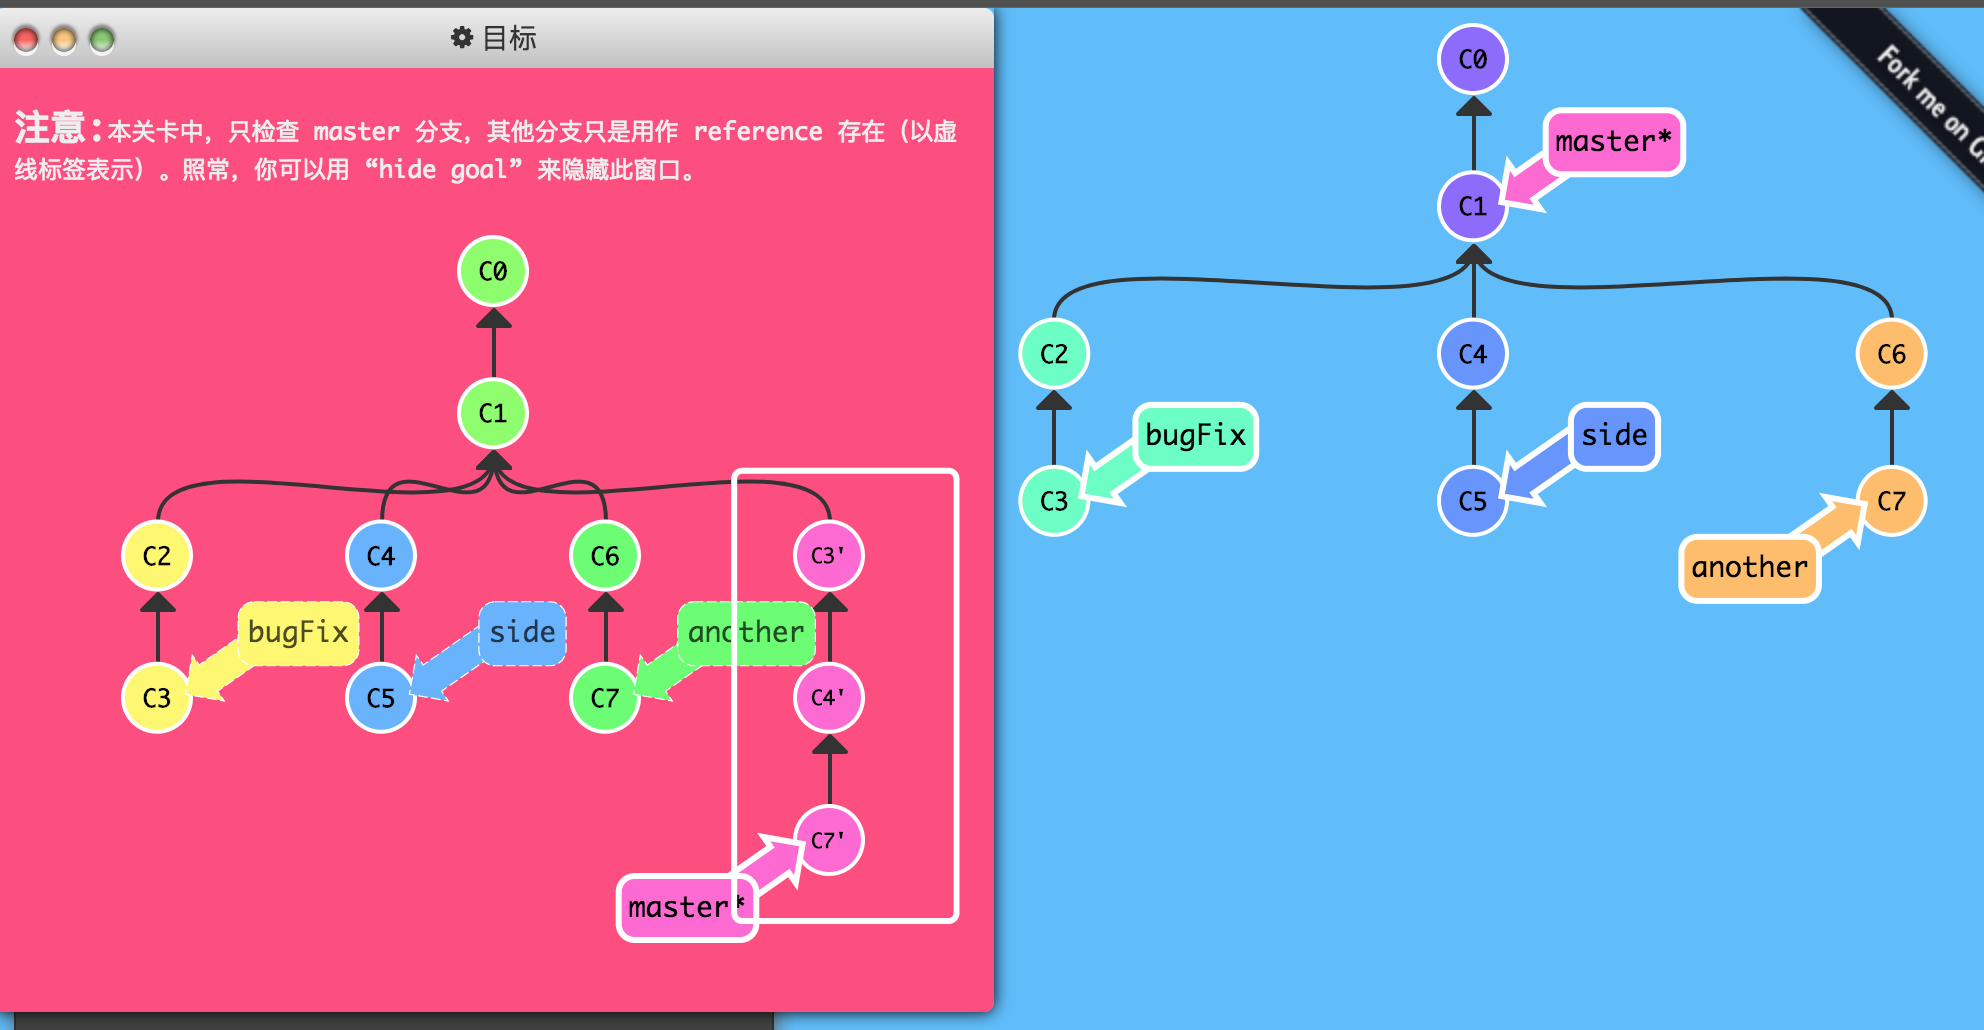Select commit C1 in the goal tree
This screenshot has height=1030, width=1984.
(493, 413)
